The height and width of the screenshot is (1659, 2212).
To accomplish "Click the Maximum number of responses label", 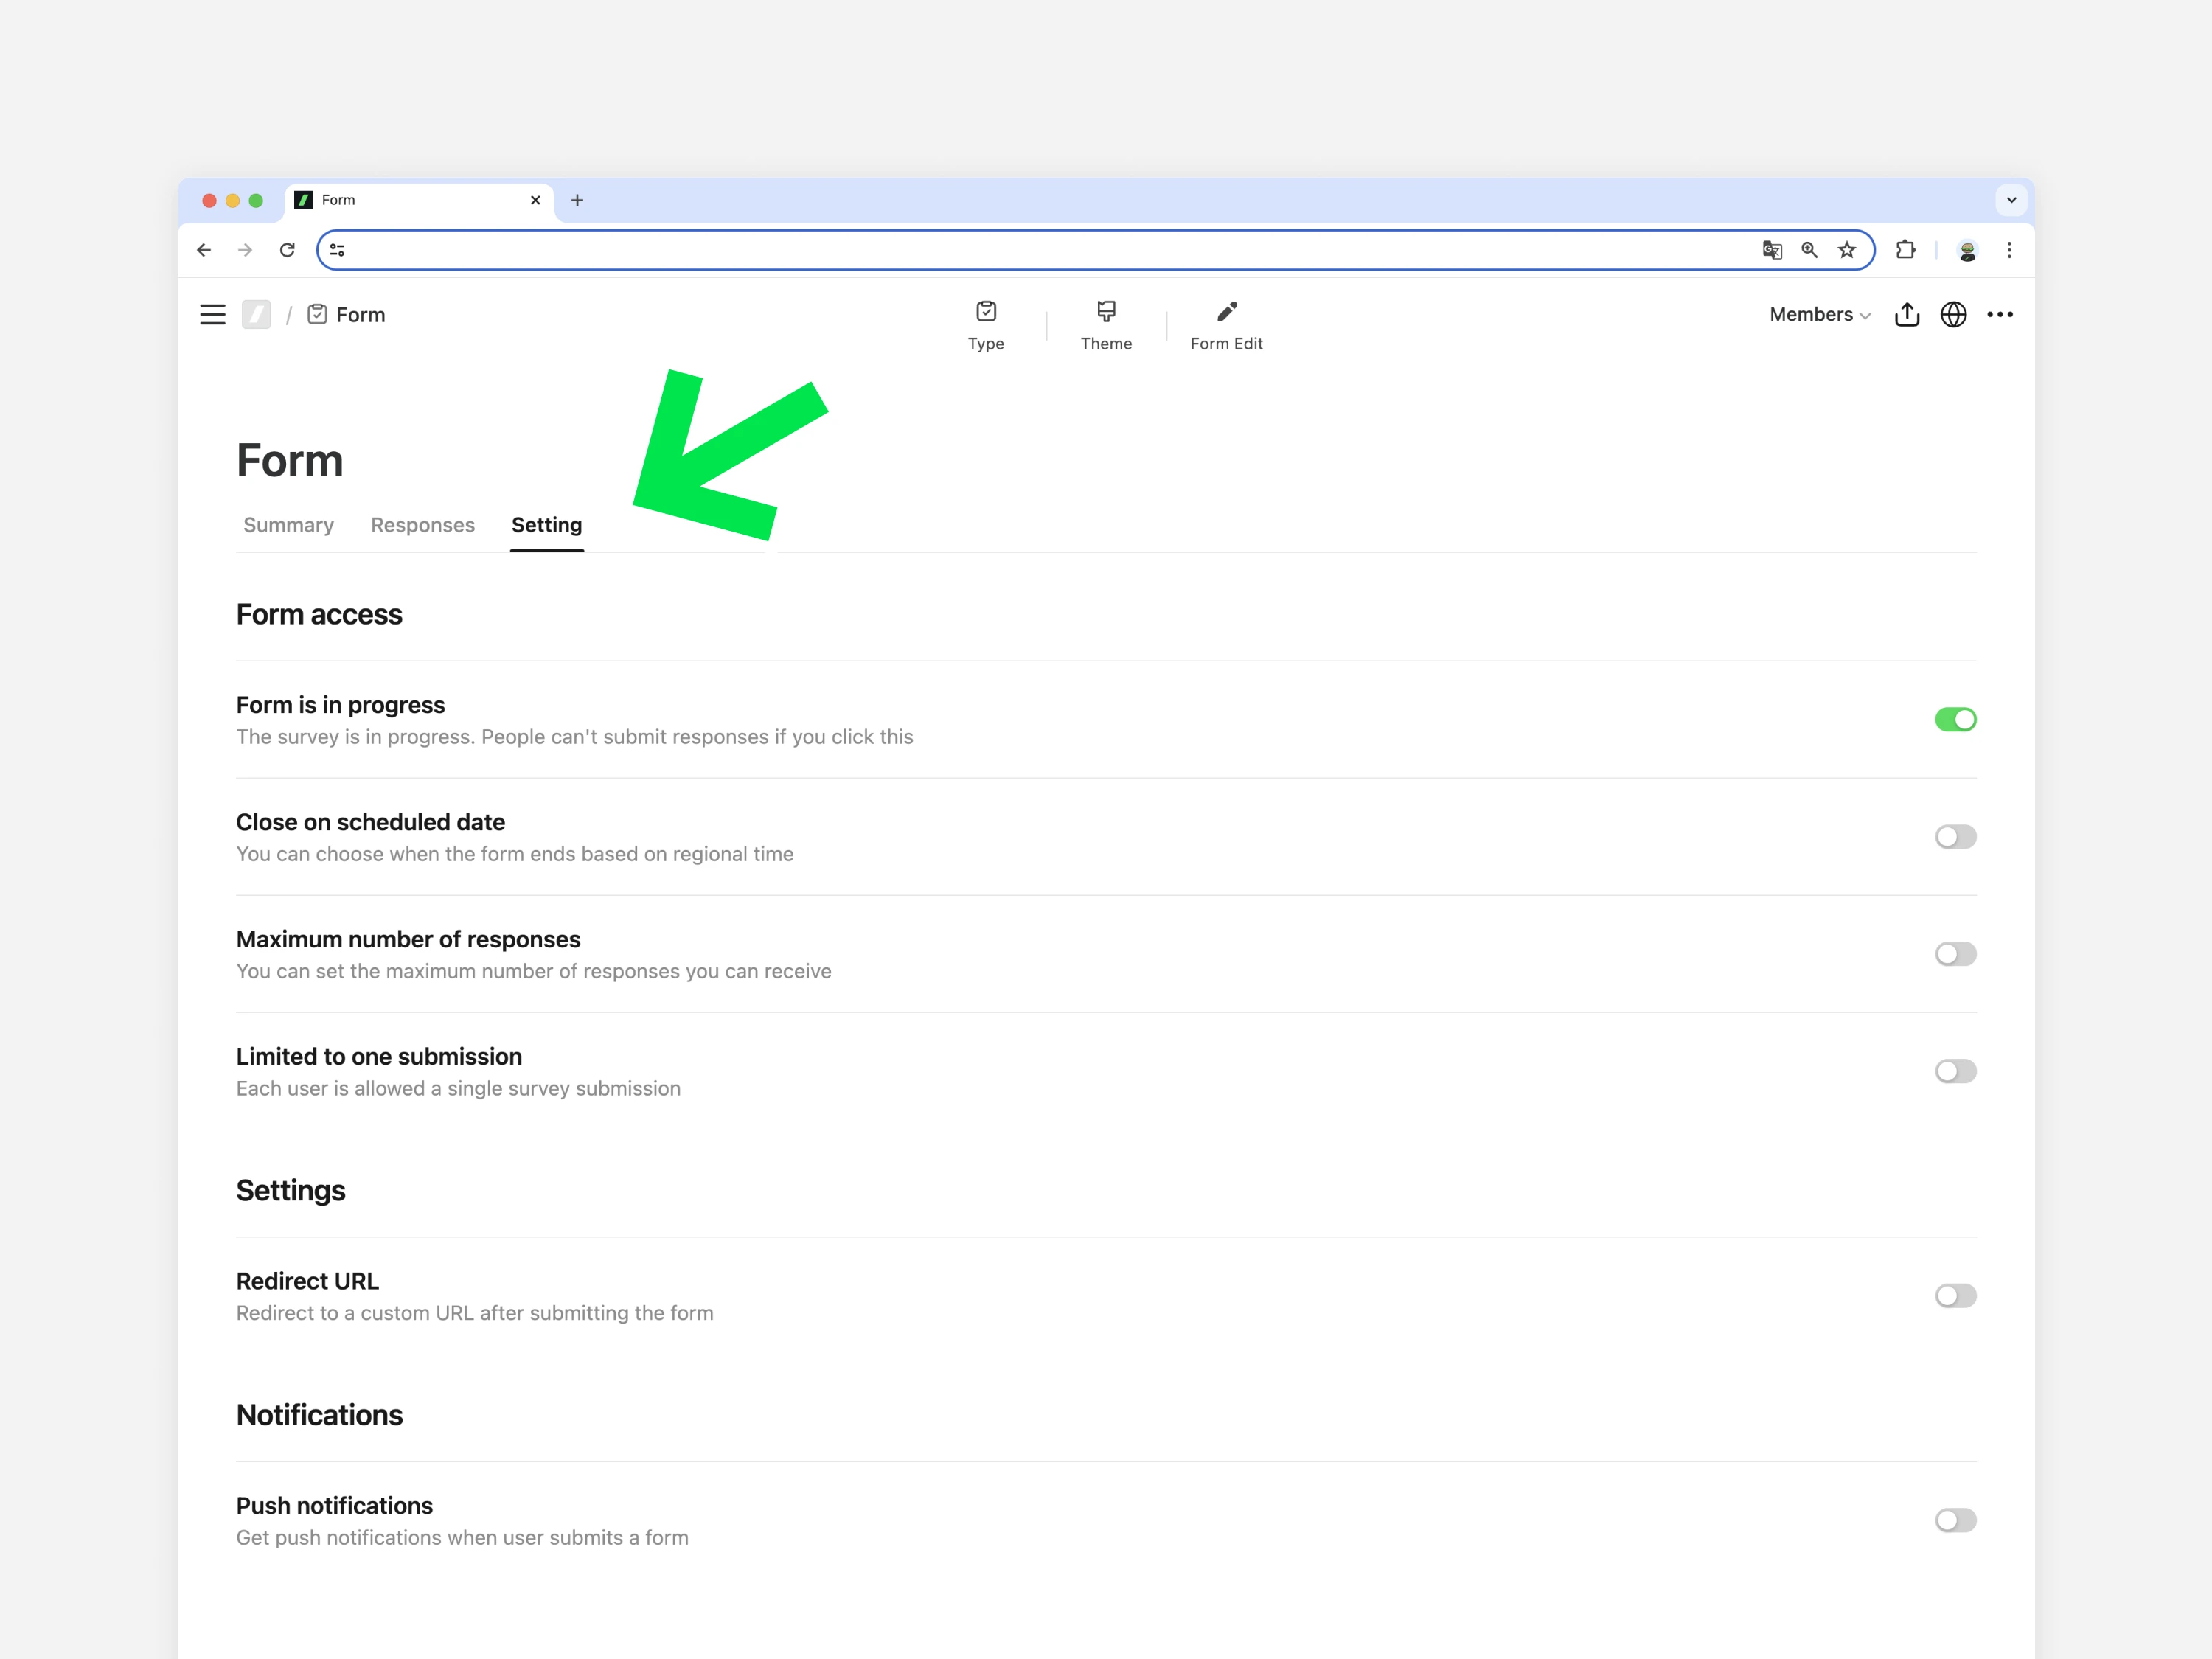I will pos(408,939).
